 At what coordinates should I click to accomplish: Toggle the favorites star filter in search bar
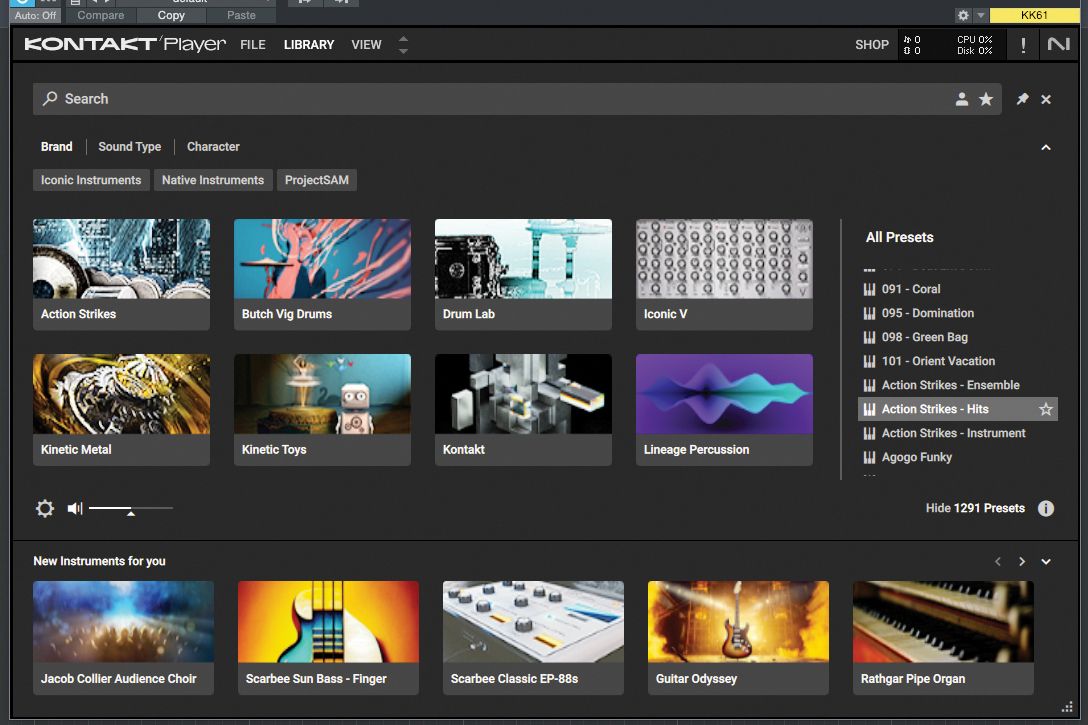(x=986, y=99)
